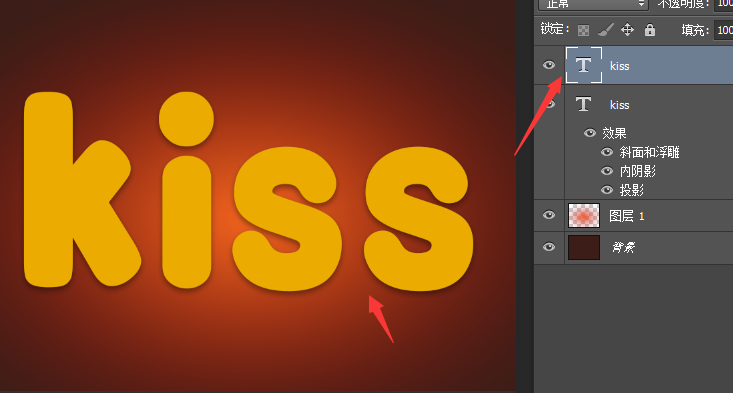Toggle visibility of the 背景 layer
The image size is (733, 393).
(549, 247)
